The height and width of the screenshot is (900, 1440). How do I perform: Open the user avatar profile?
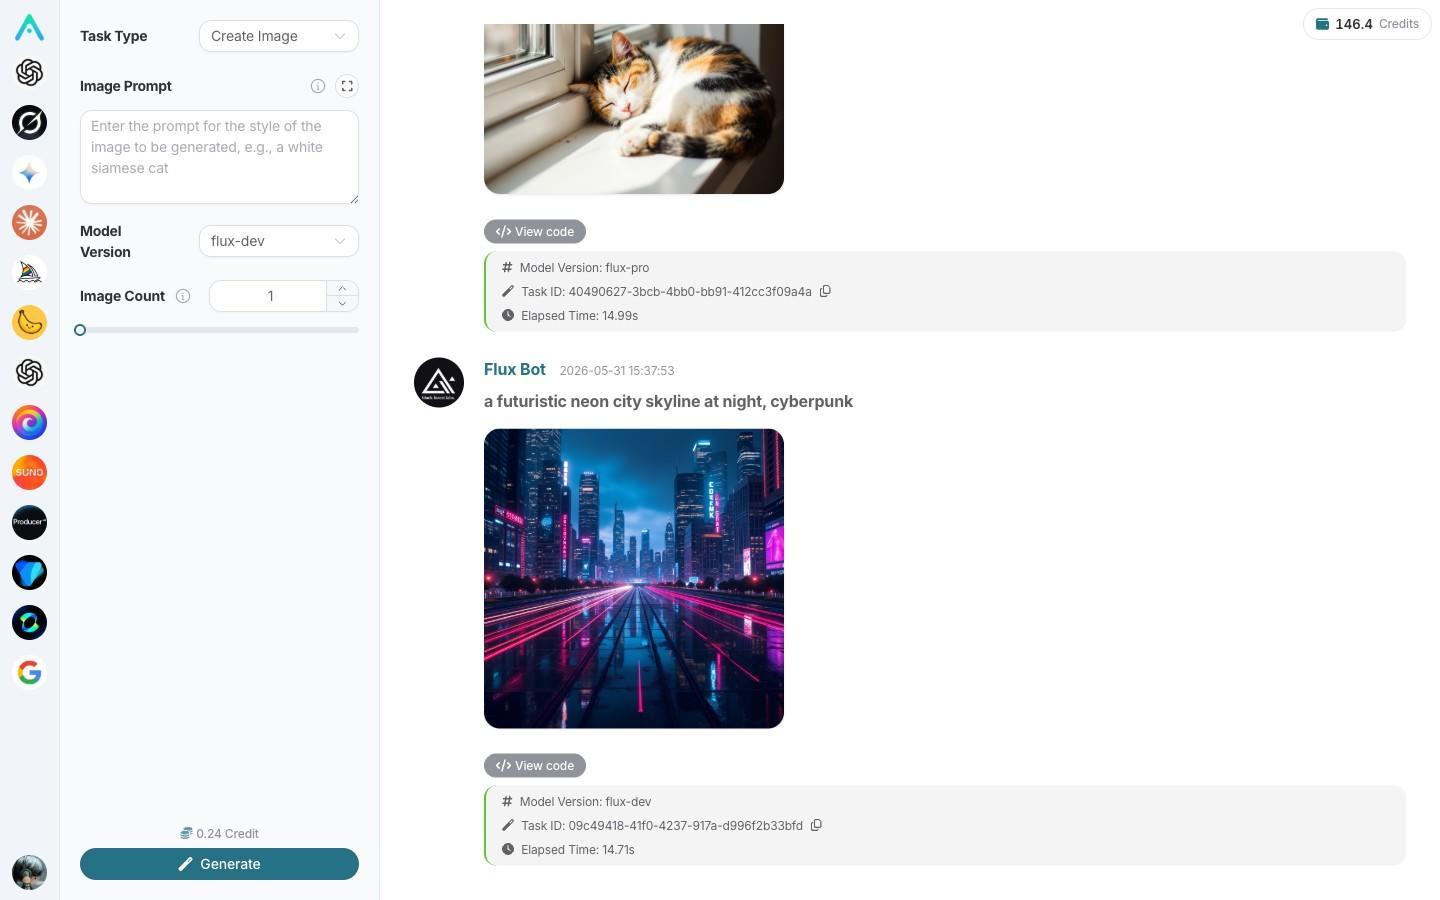(29, 872)
